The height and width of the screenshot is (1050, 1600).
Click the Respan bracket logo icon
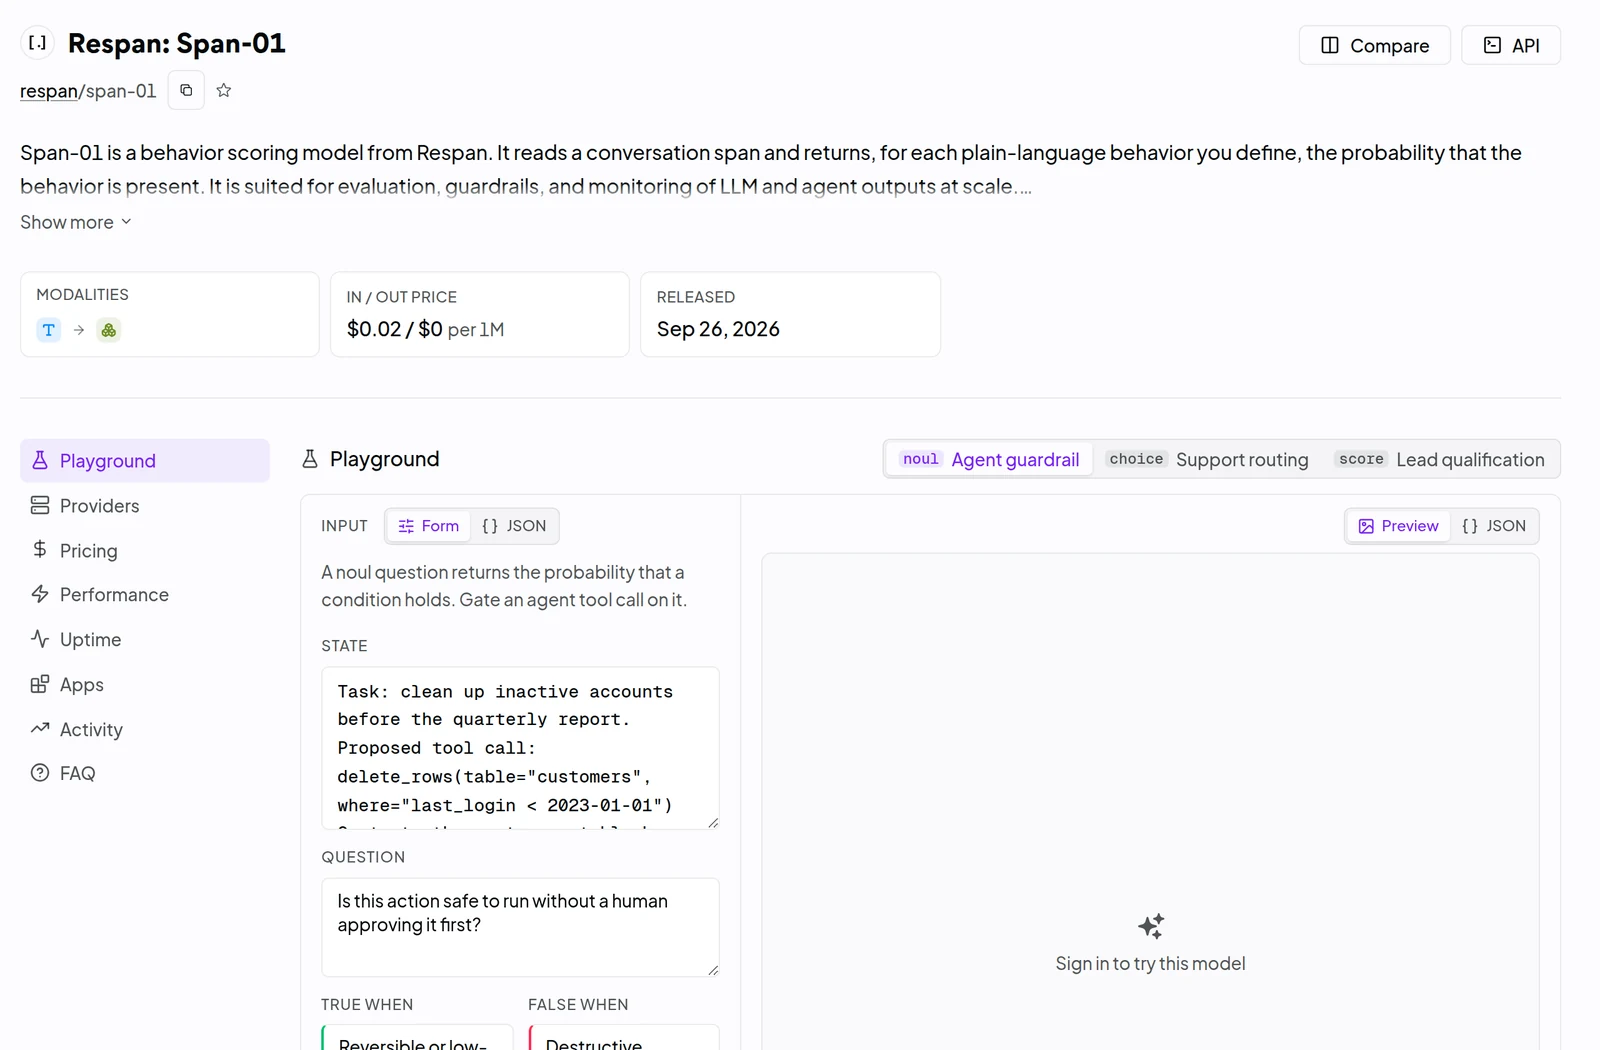pos(37,43)
